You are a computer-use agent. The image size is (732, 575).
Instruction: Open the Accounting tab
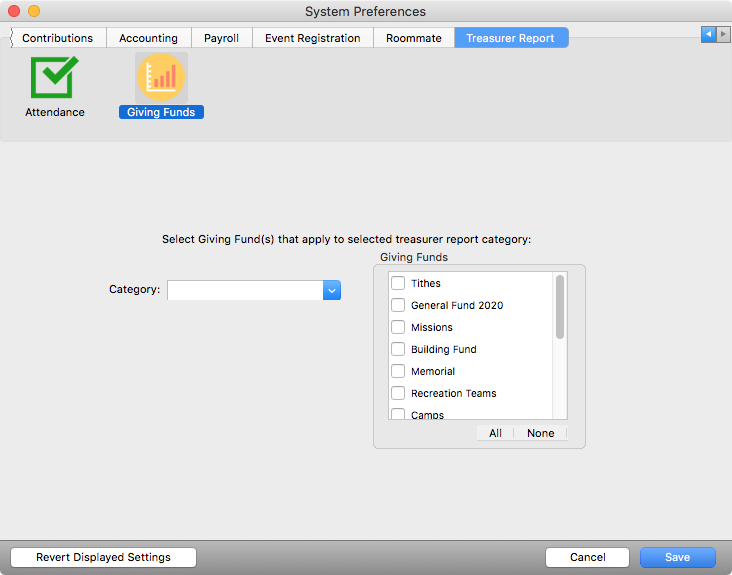148,38
